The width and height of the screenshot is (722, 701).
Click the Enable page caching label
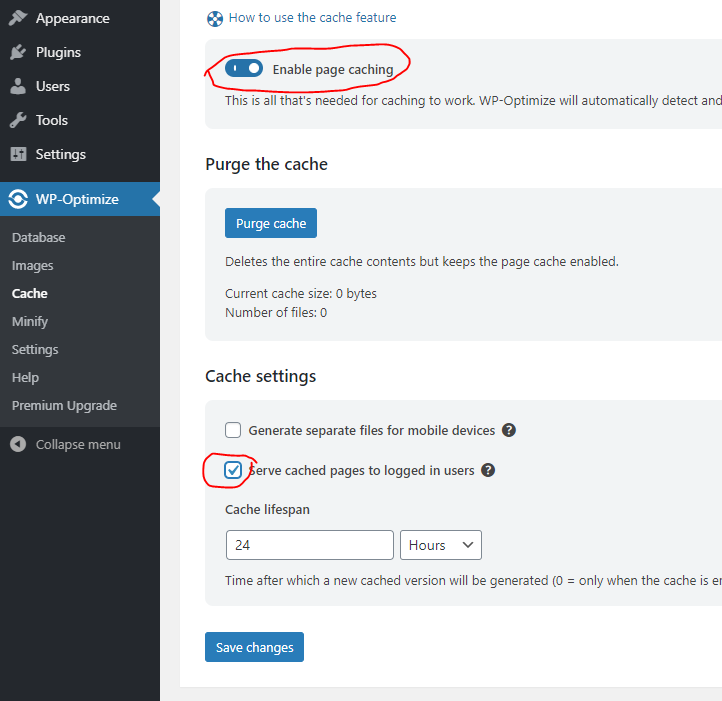(333, 70)
